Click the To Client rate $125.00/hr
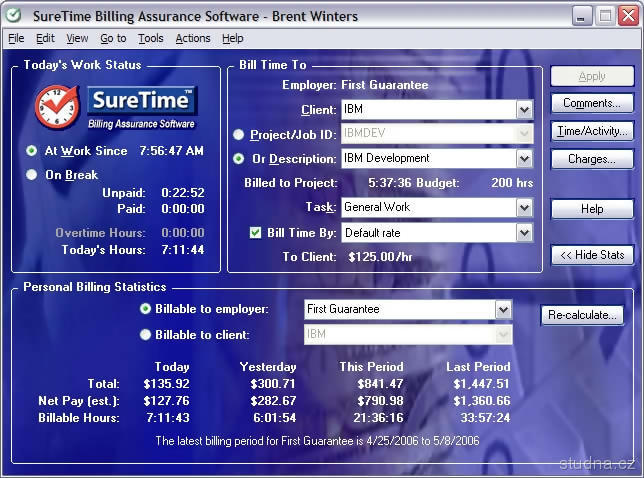This screenshot has width=644, height=478. click(x=380, y=257)
